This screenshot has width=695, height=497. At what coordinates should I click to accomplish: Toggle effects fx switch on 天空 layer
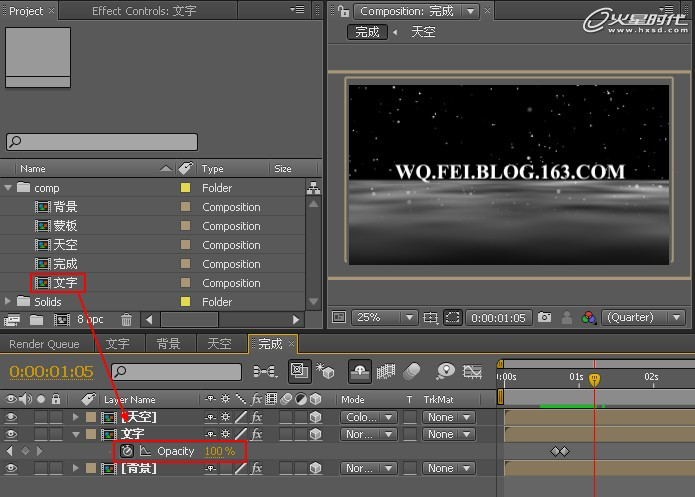coord(257,417)
